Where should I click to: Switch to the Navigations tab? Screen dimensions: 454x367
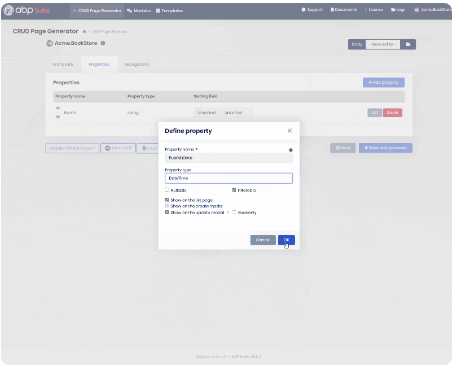click(137, 64)
